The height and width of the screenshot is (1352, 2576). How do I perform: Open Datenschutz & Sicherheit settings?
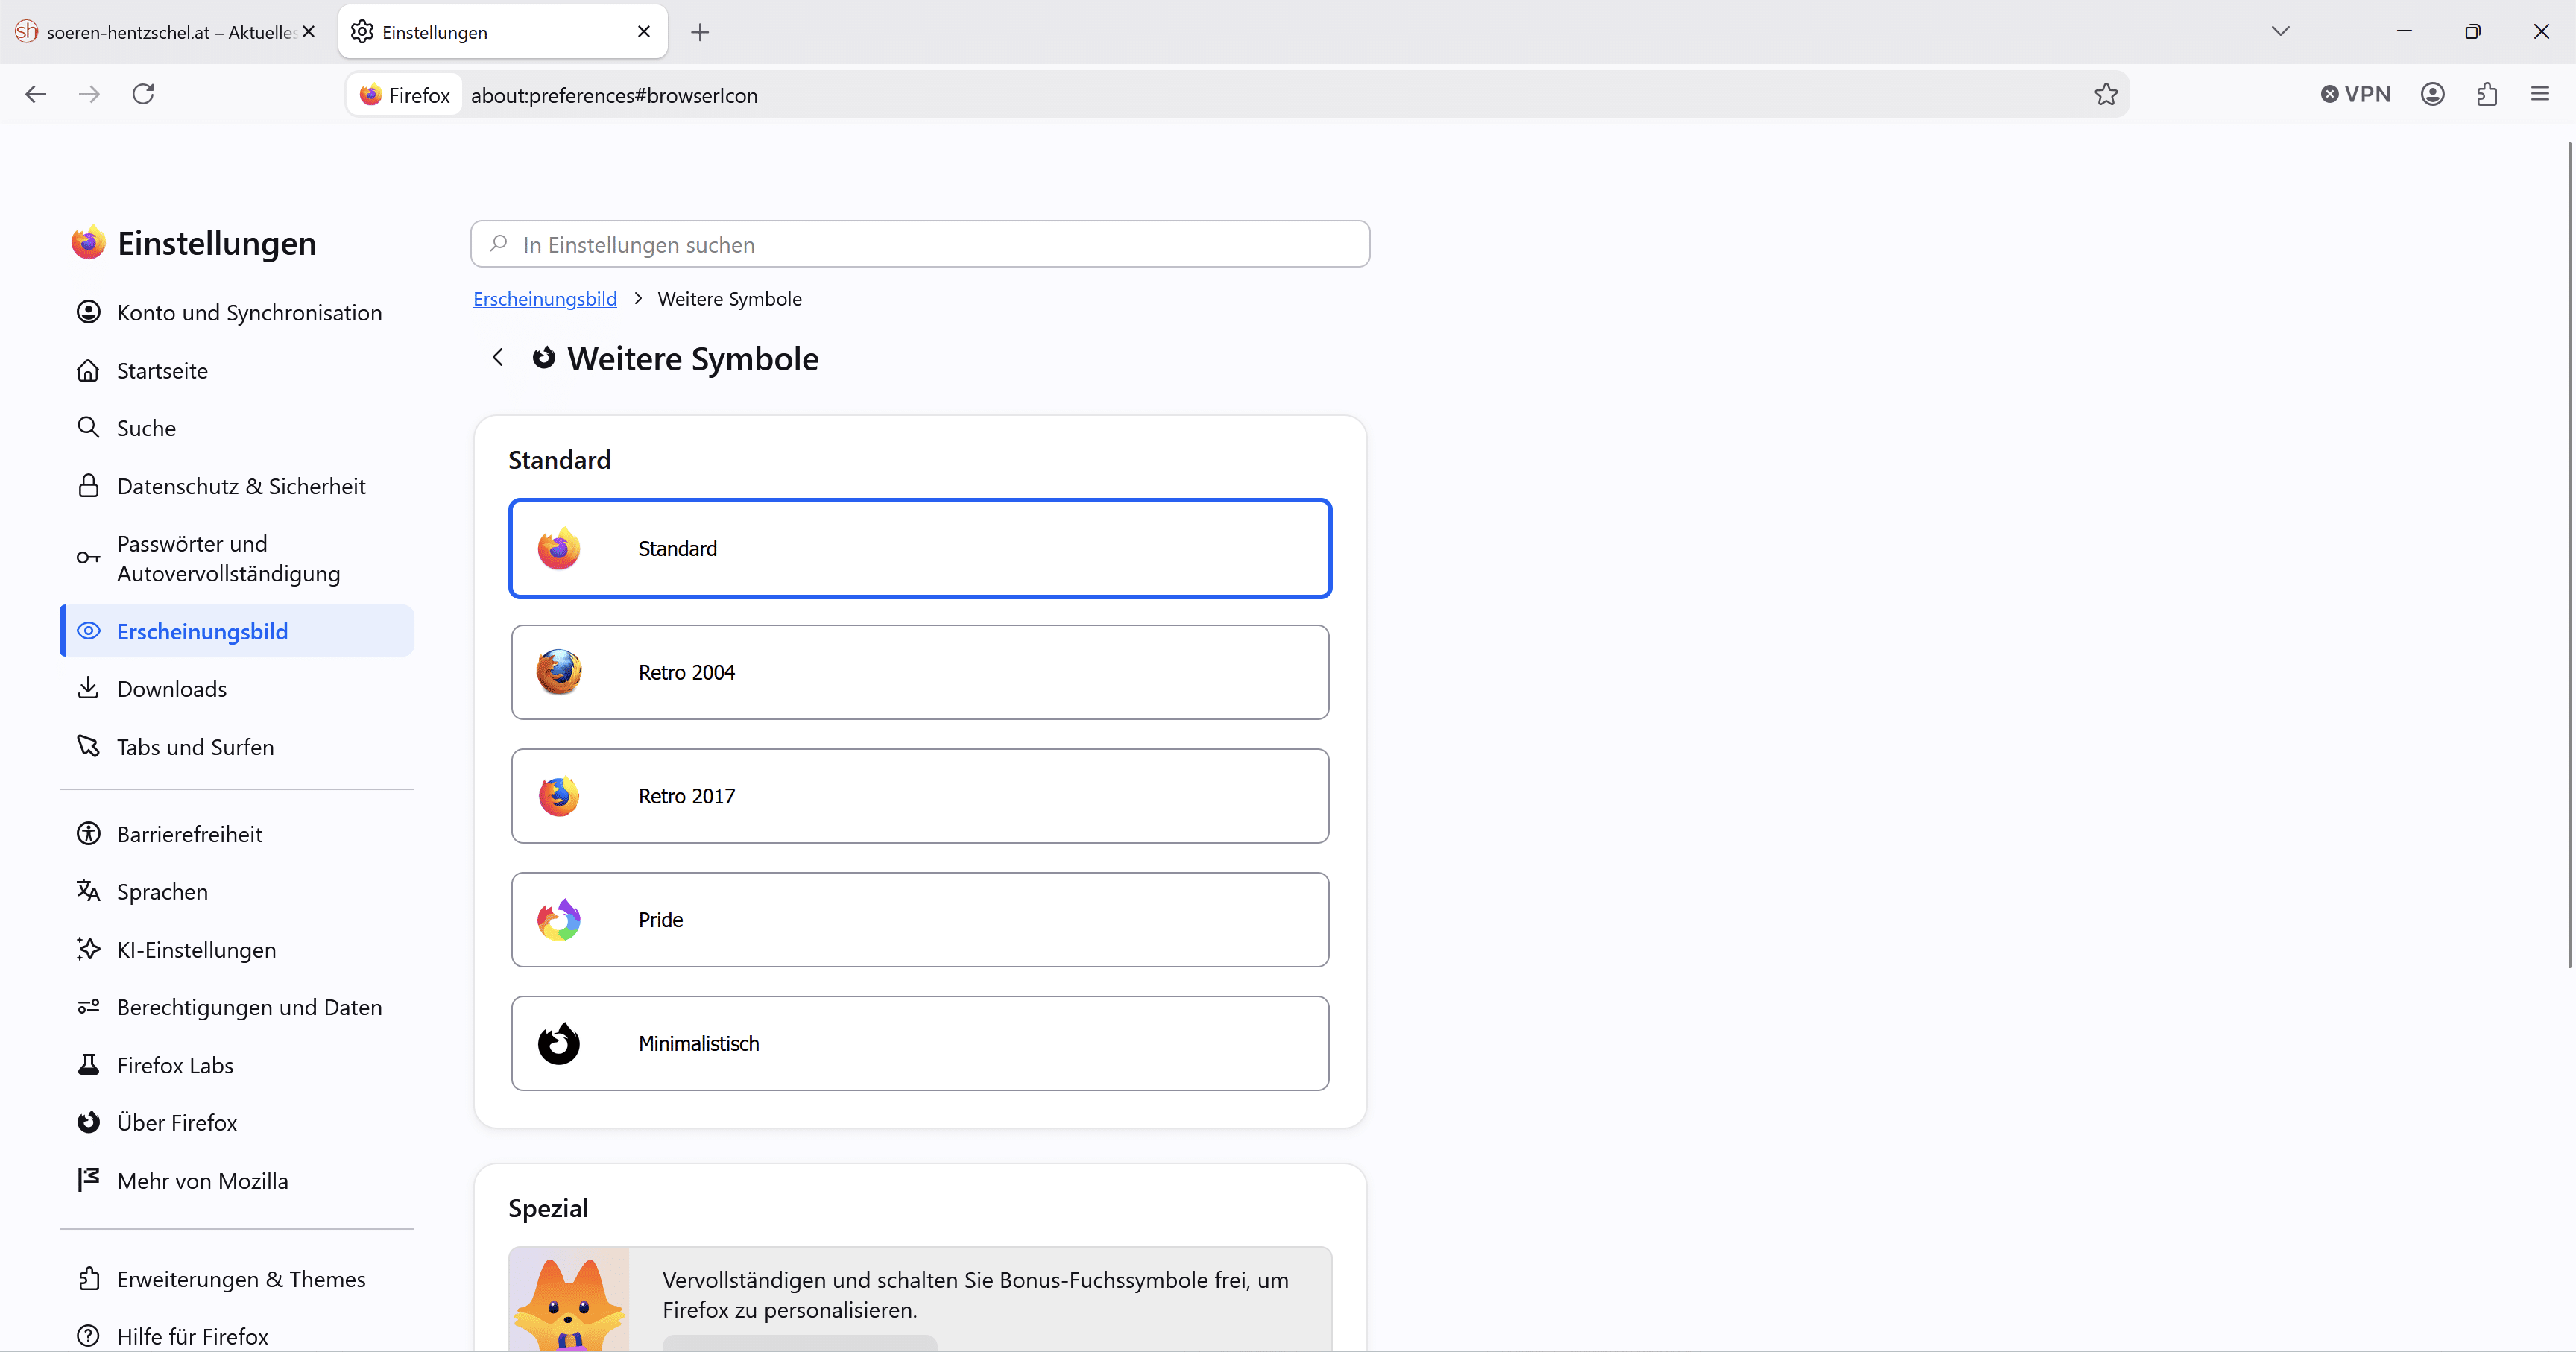click(x=237, y=486)
